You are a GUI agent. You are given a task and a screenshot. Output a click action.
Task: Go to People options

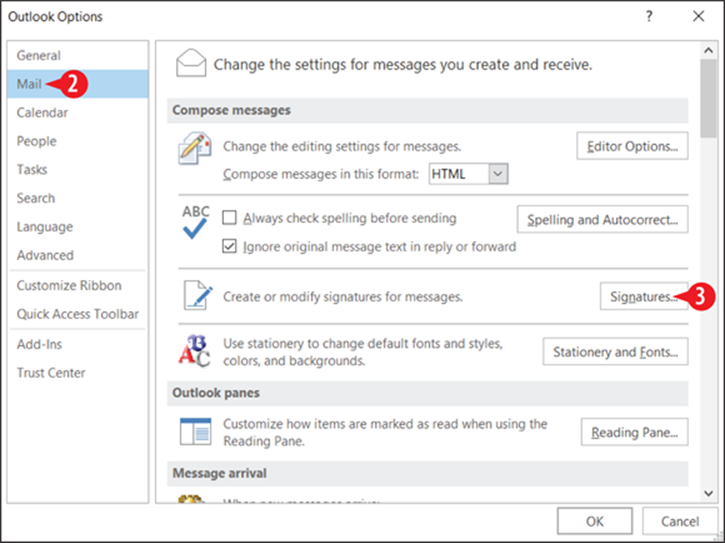point(78,141)
